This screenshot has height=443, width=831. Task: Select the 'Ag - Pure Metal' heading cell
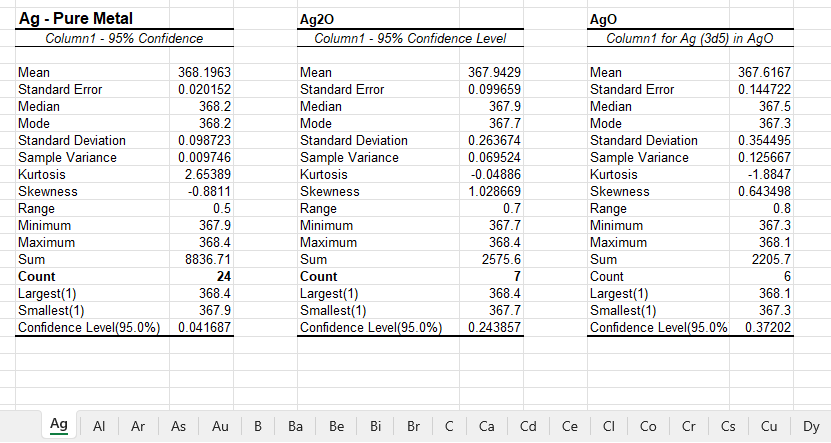tap(76, 18)
